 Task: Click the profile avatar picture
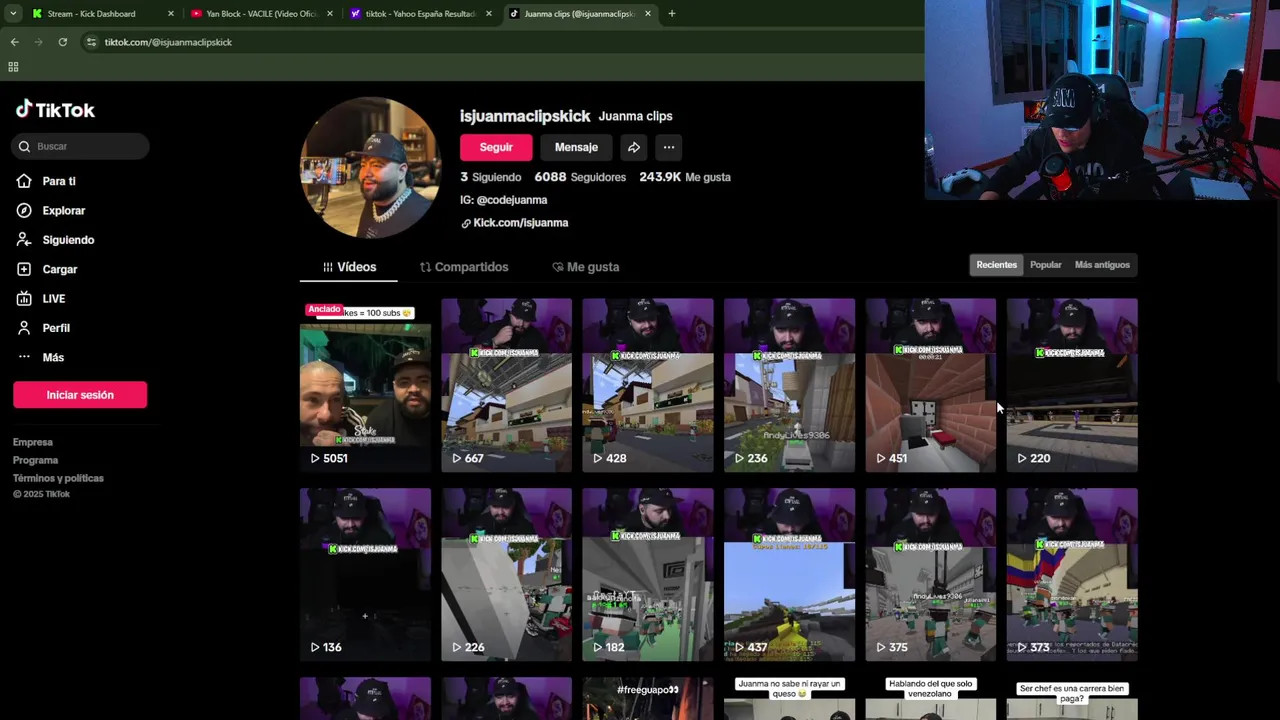click(370, 168)
